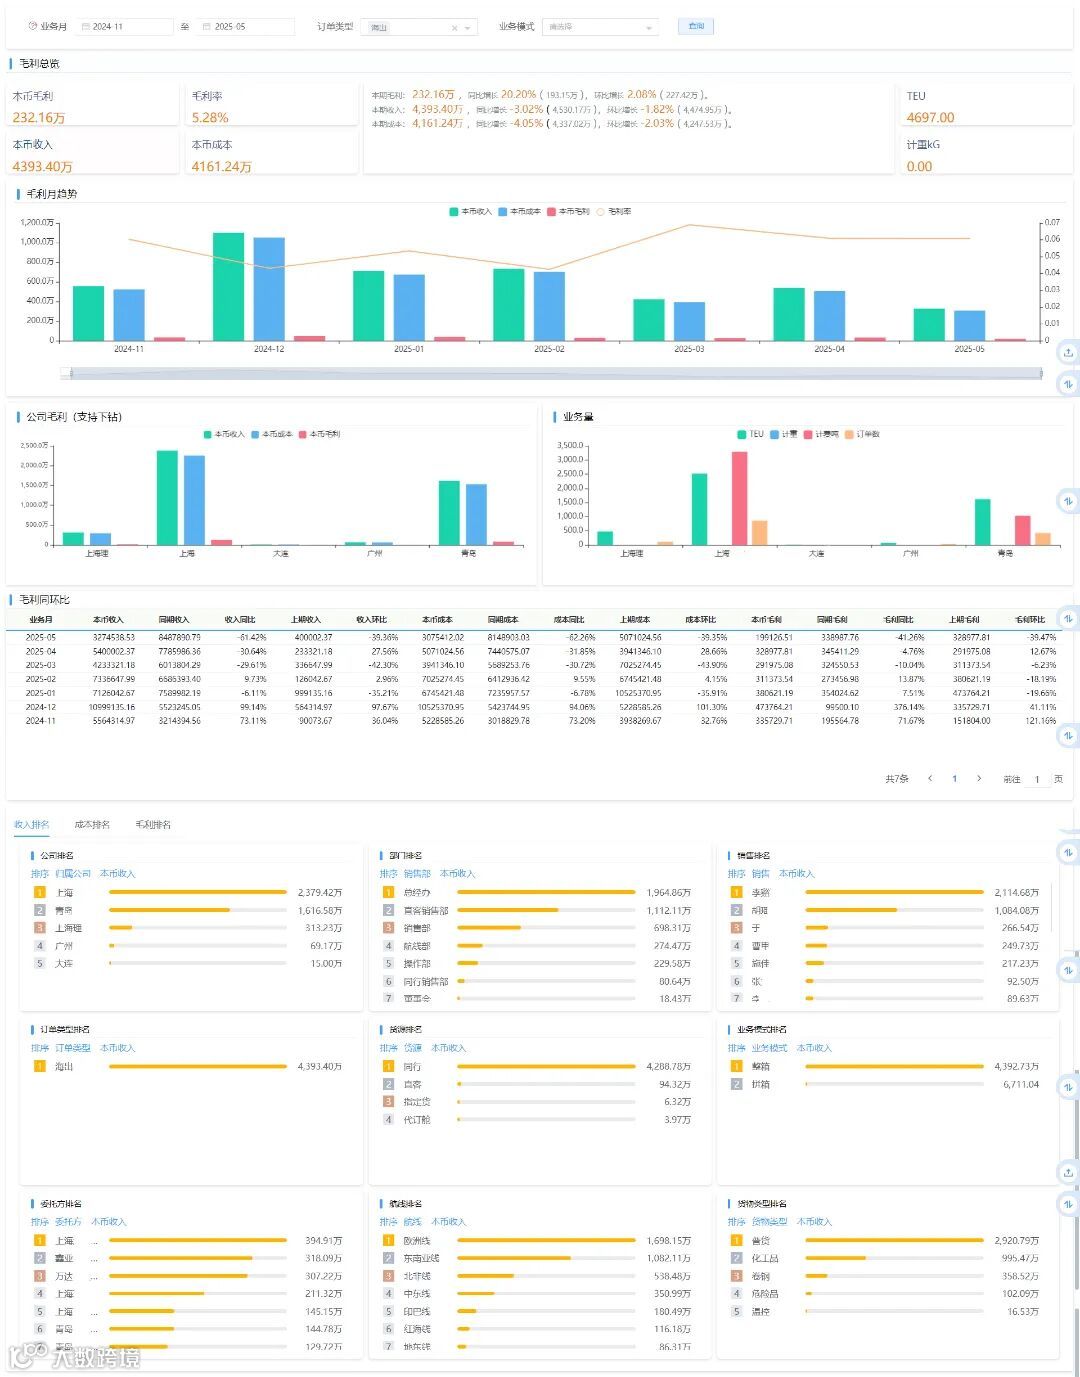
Task: Click the export icon beside 毛利月趋势 chart
Action: coord(1068,352)
